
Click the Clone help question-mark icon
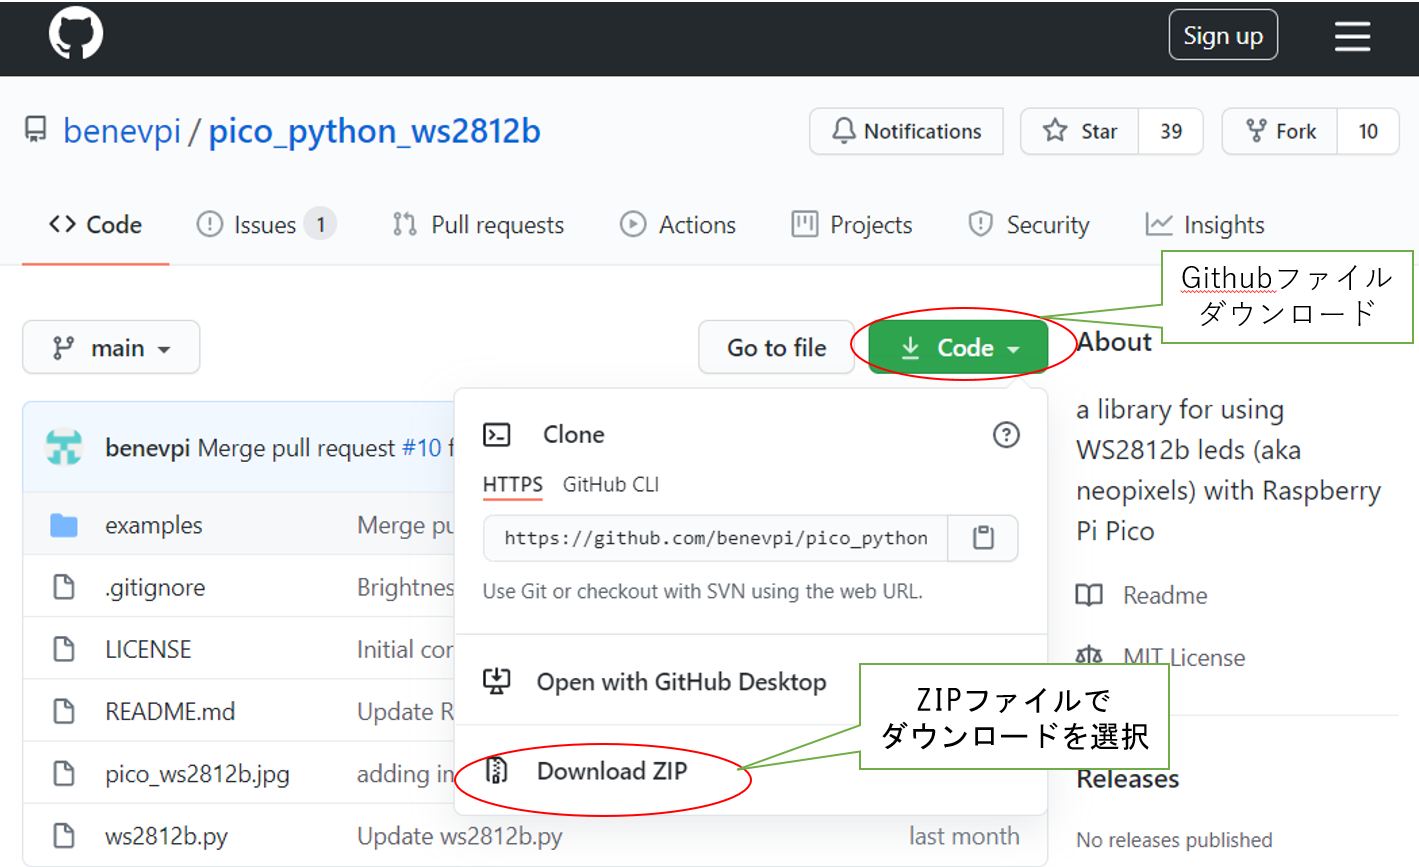pos(1006,434)
